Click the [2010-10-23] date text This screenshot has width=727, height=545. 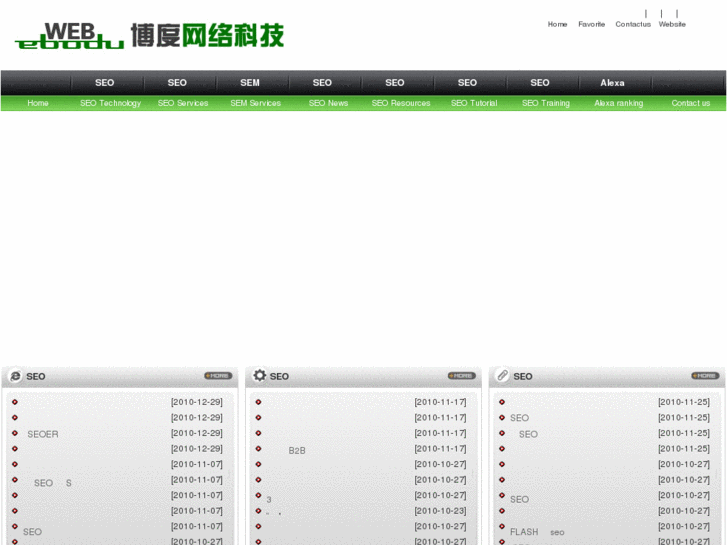[x=440, y=511]
